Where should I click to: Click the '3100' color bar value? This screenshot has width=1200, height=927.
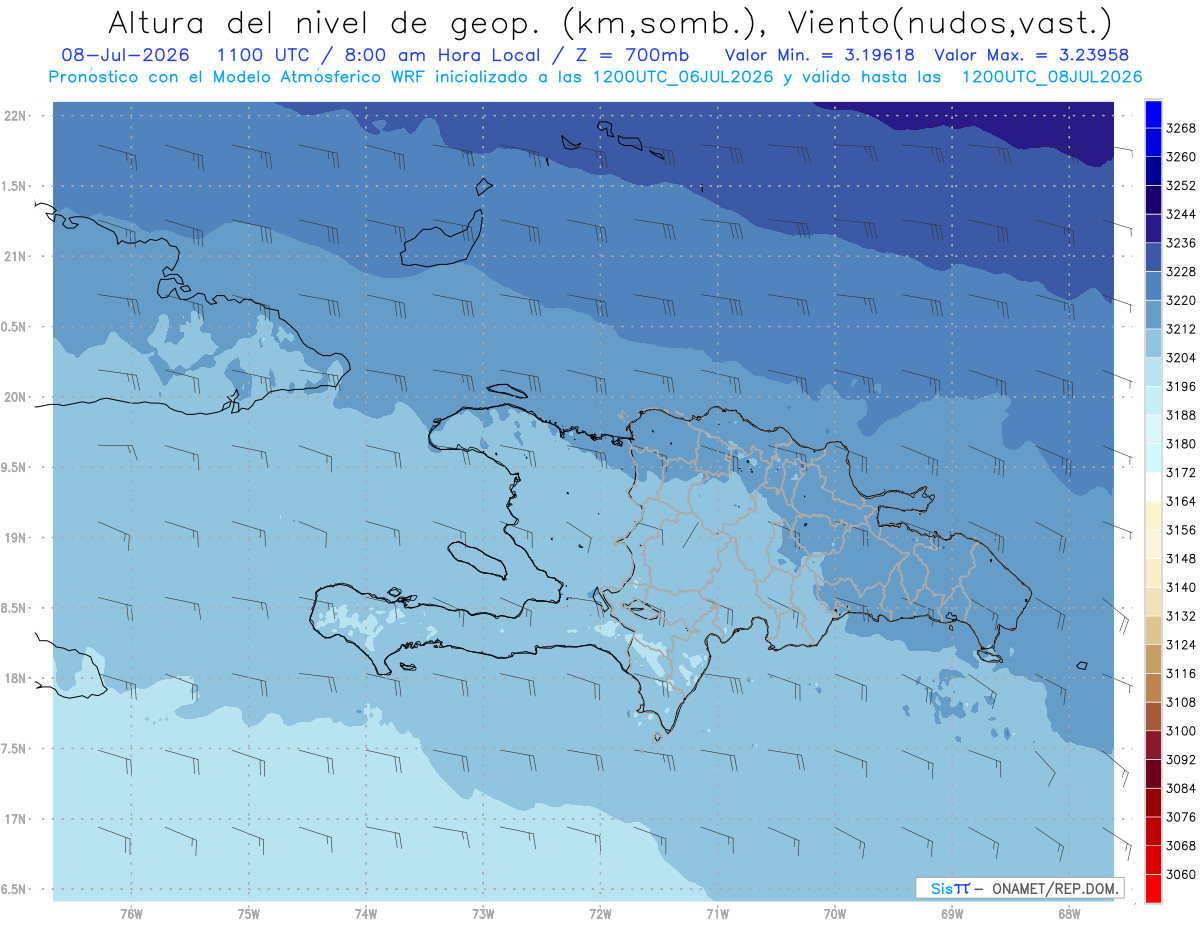coord(1181,731)
